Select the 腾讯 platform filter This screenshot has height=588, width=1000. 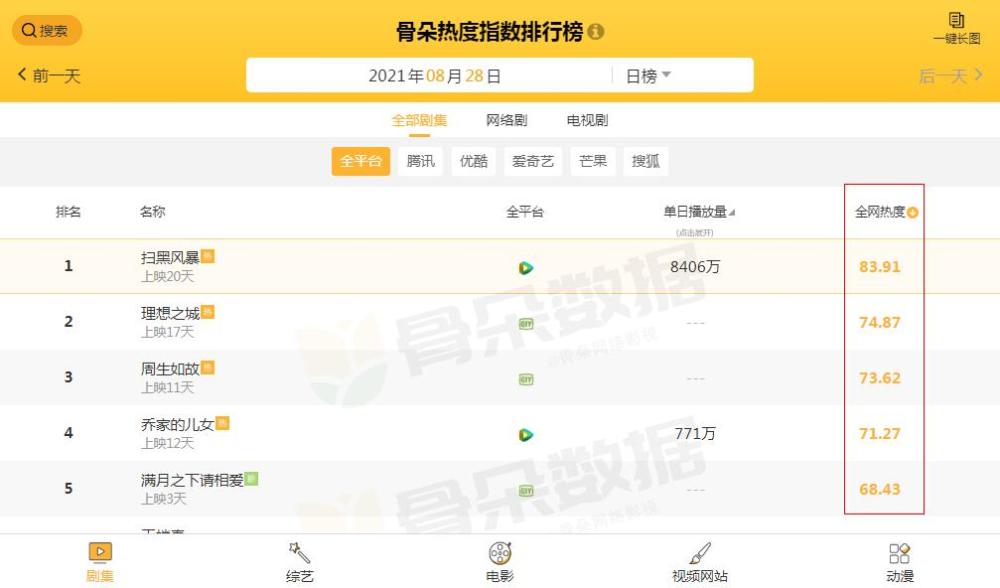[420, 161]
